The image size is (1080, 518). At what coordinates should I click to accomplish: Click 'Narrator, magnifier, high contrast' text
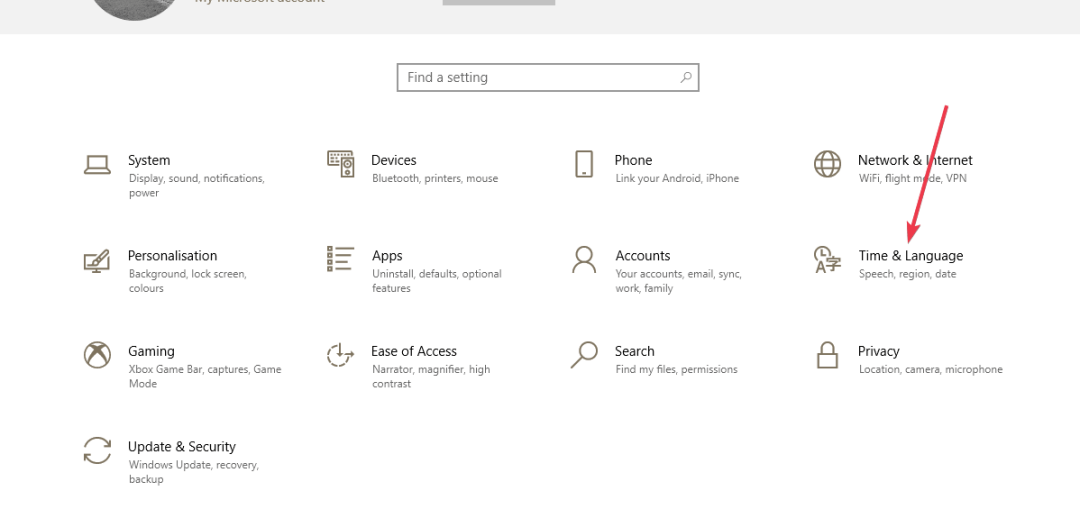(431, 377)
